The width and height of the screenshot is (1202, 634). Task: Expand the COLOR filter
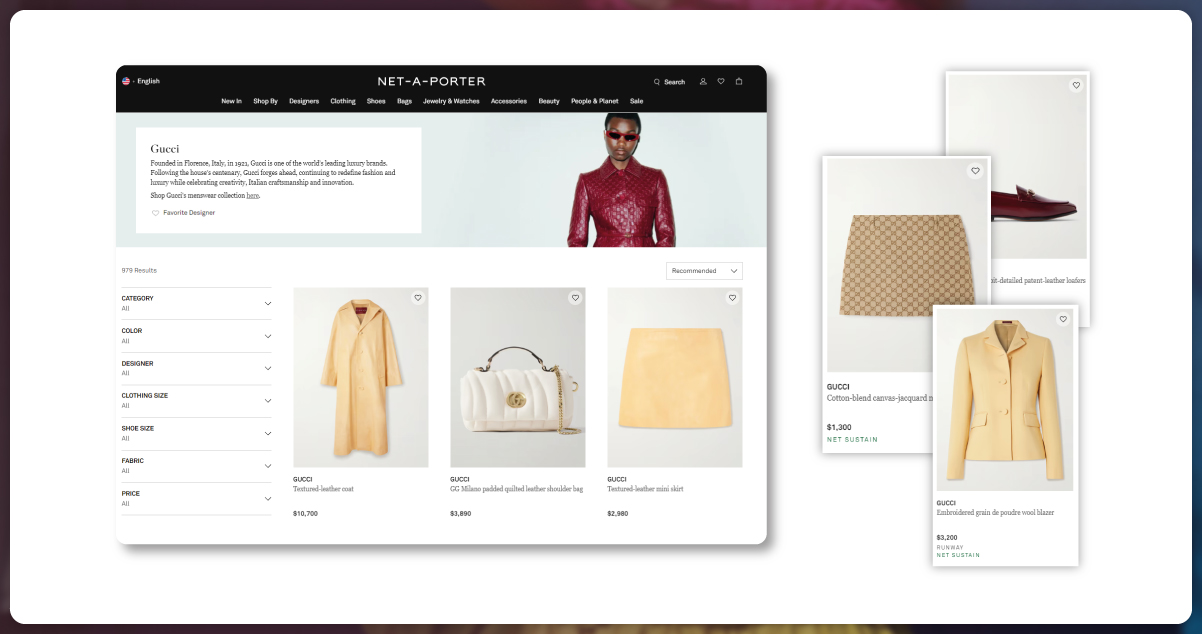point(196,336)
